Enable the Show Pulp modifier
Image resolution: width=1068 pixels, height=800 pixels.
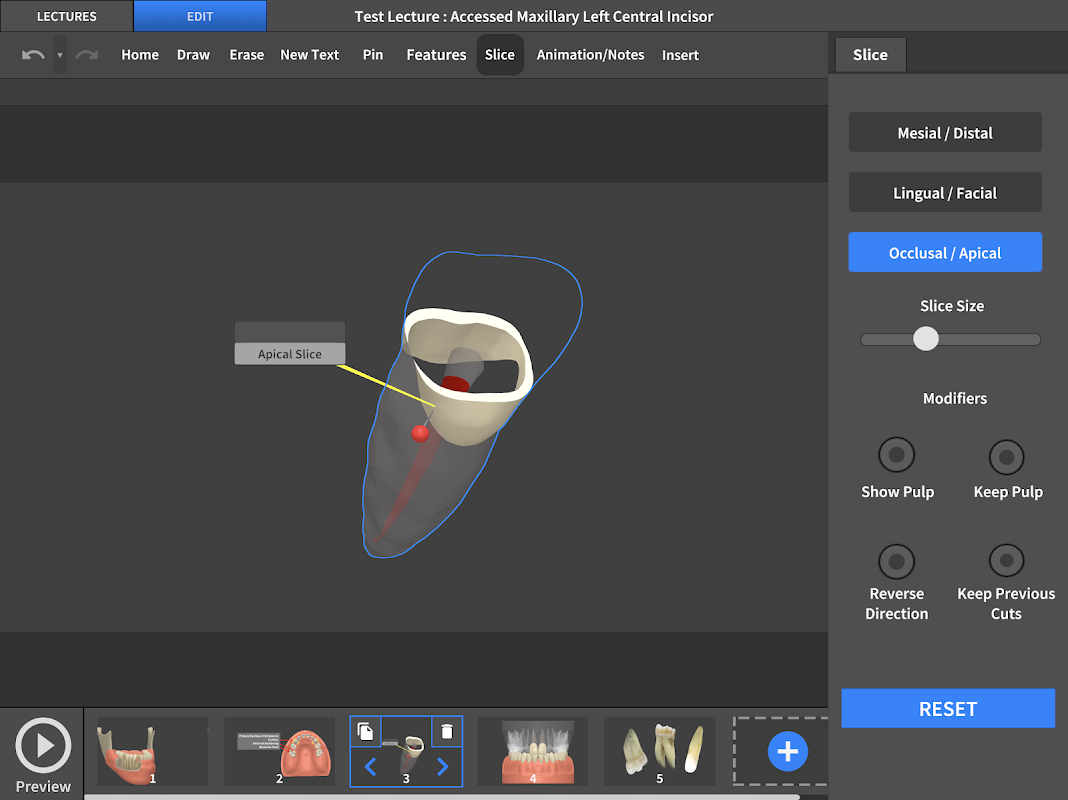[x=897, y=455]
